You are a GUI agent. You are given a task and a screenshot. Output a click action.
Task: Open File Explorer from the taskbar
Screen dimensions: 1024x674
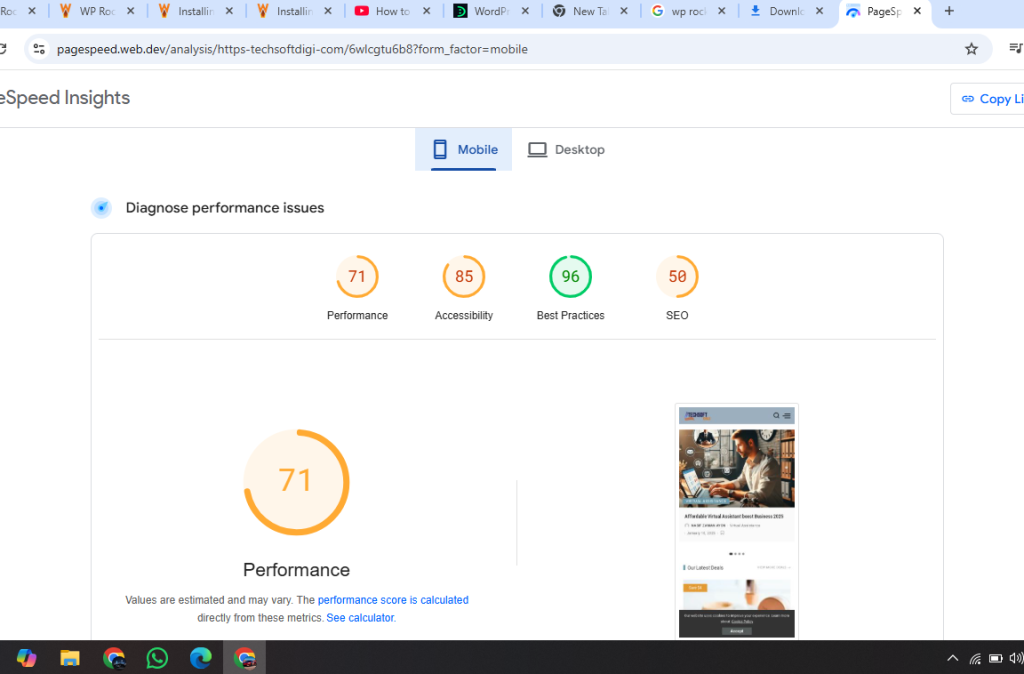click(70, 658)
